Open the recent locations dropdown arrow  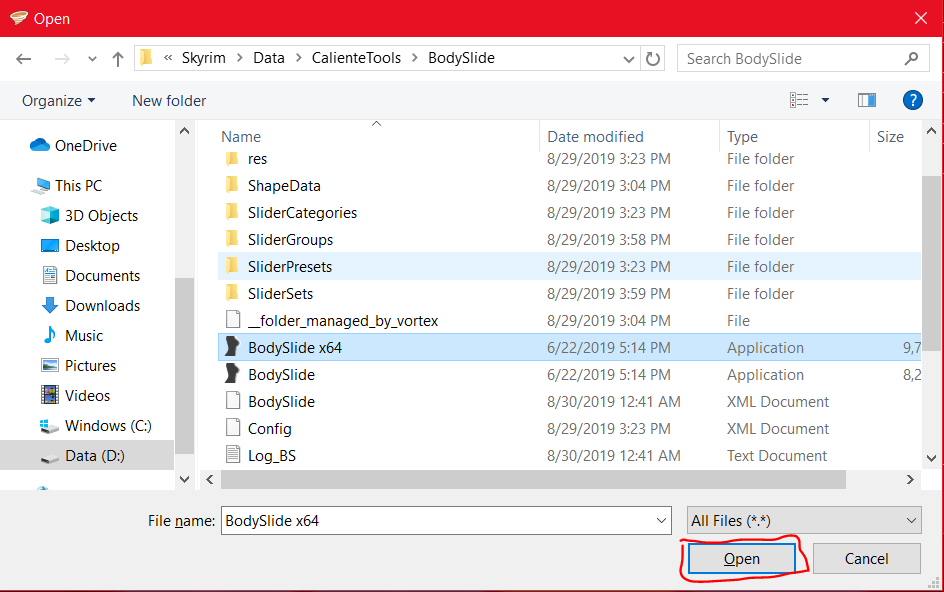click(92, 59)
